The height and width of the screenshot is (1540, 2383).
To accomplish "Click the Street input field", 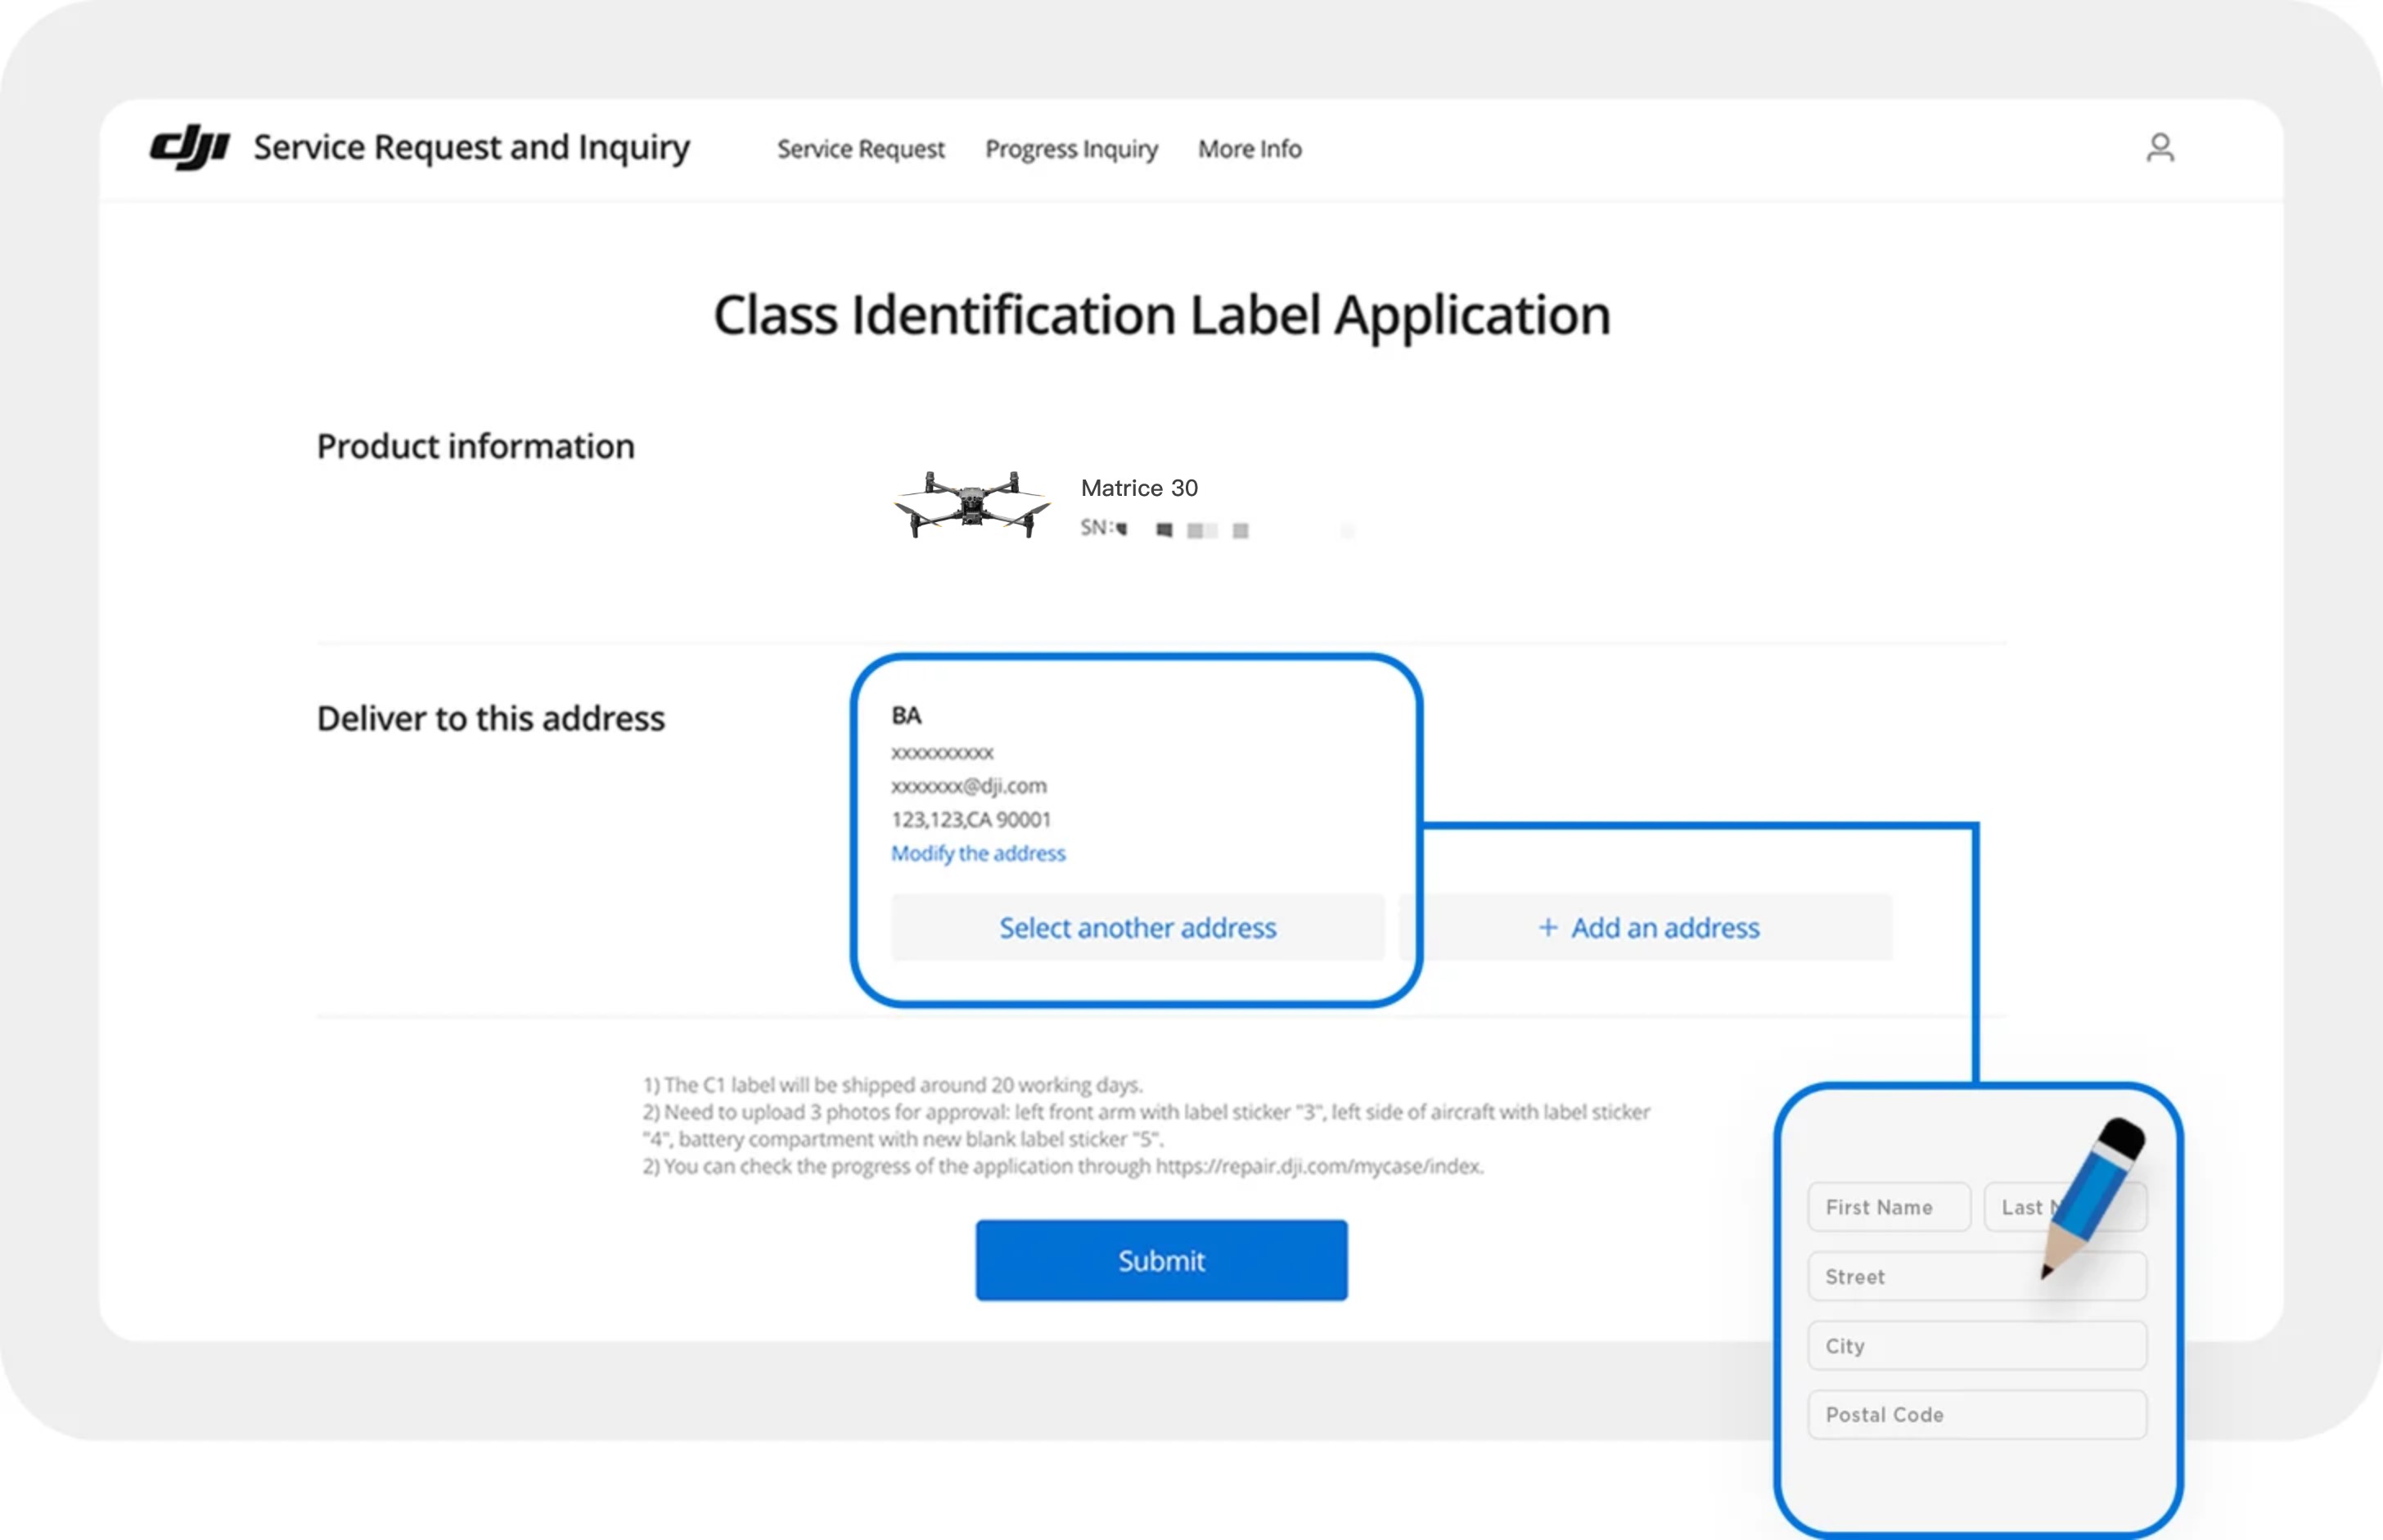I will 1975,1276.
